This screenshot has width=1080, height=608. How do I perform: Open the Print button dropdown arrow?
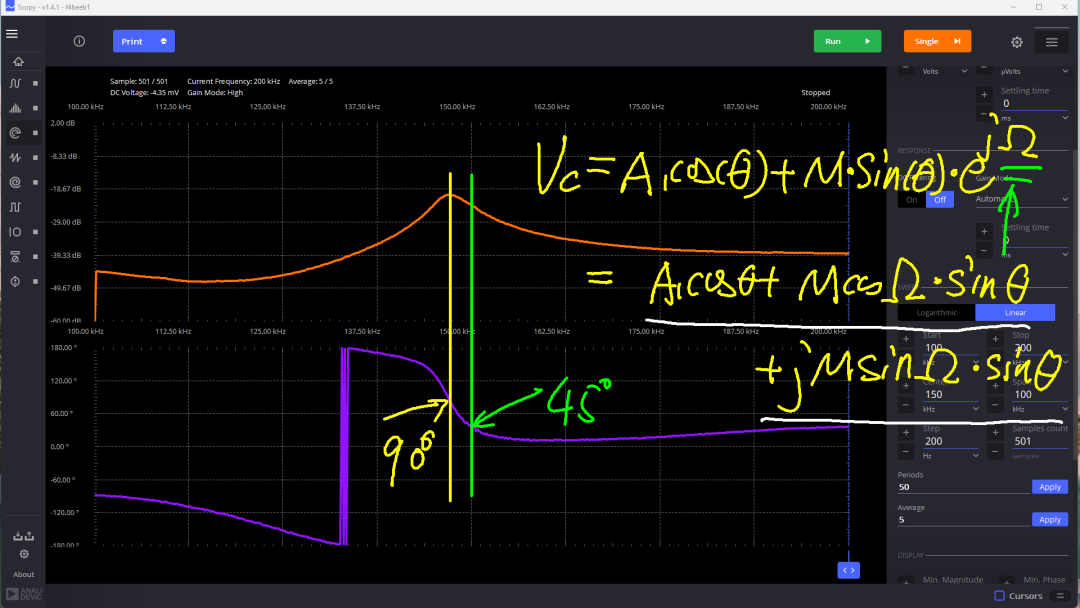[x=164, y=41]
